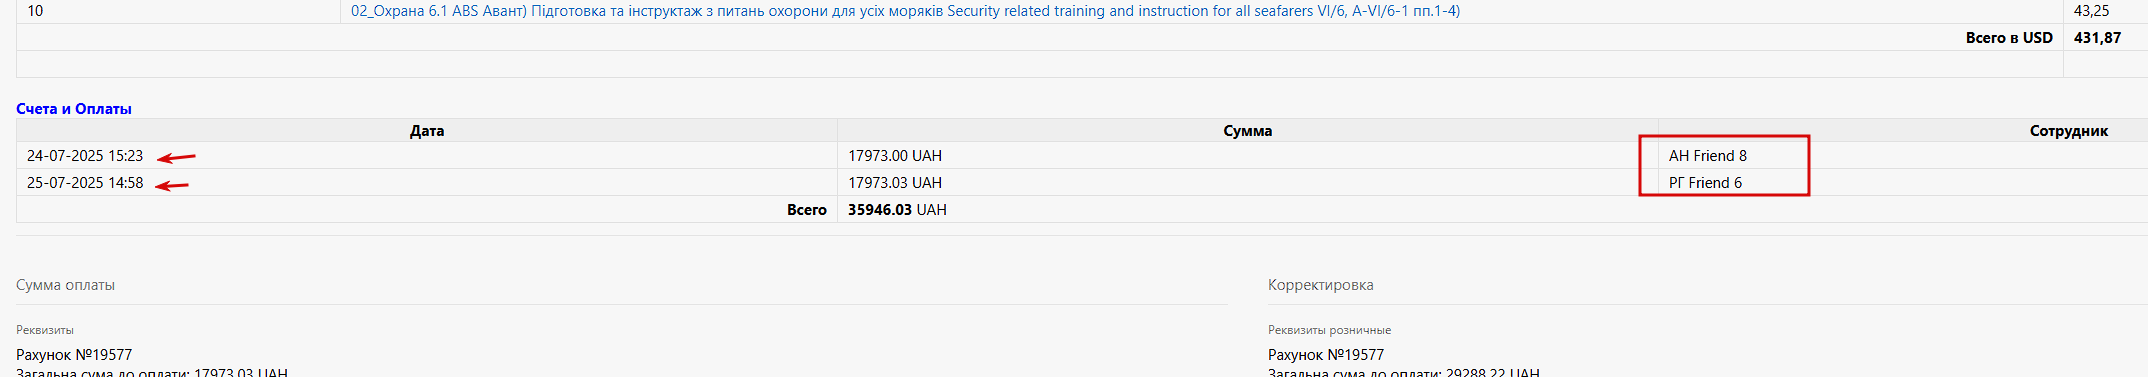
Task: Open the 02_Охрана 6.1 ABS Авант course link
Action: click(x=905, y=11)
